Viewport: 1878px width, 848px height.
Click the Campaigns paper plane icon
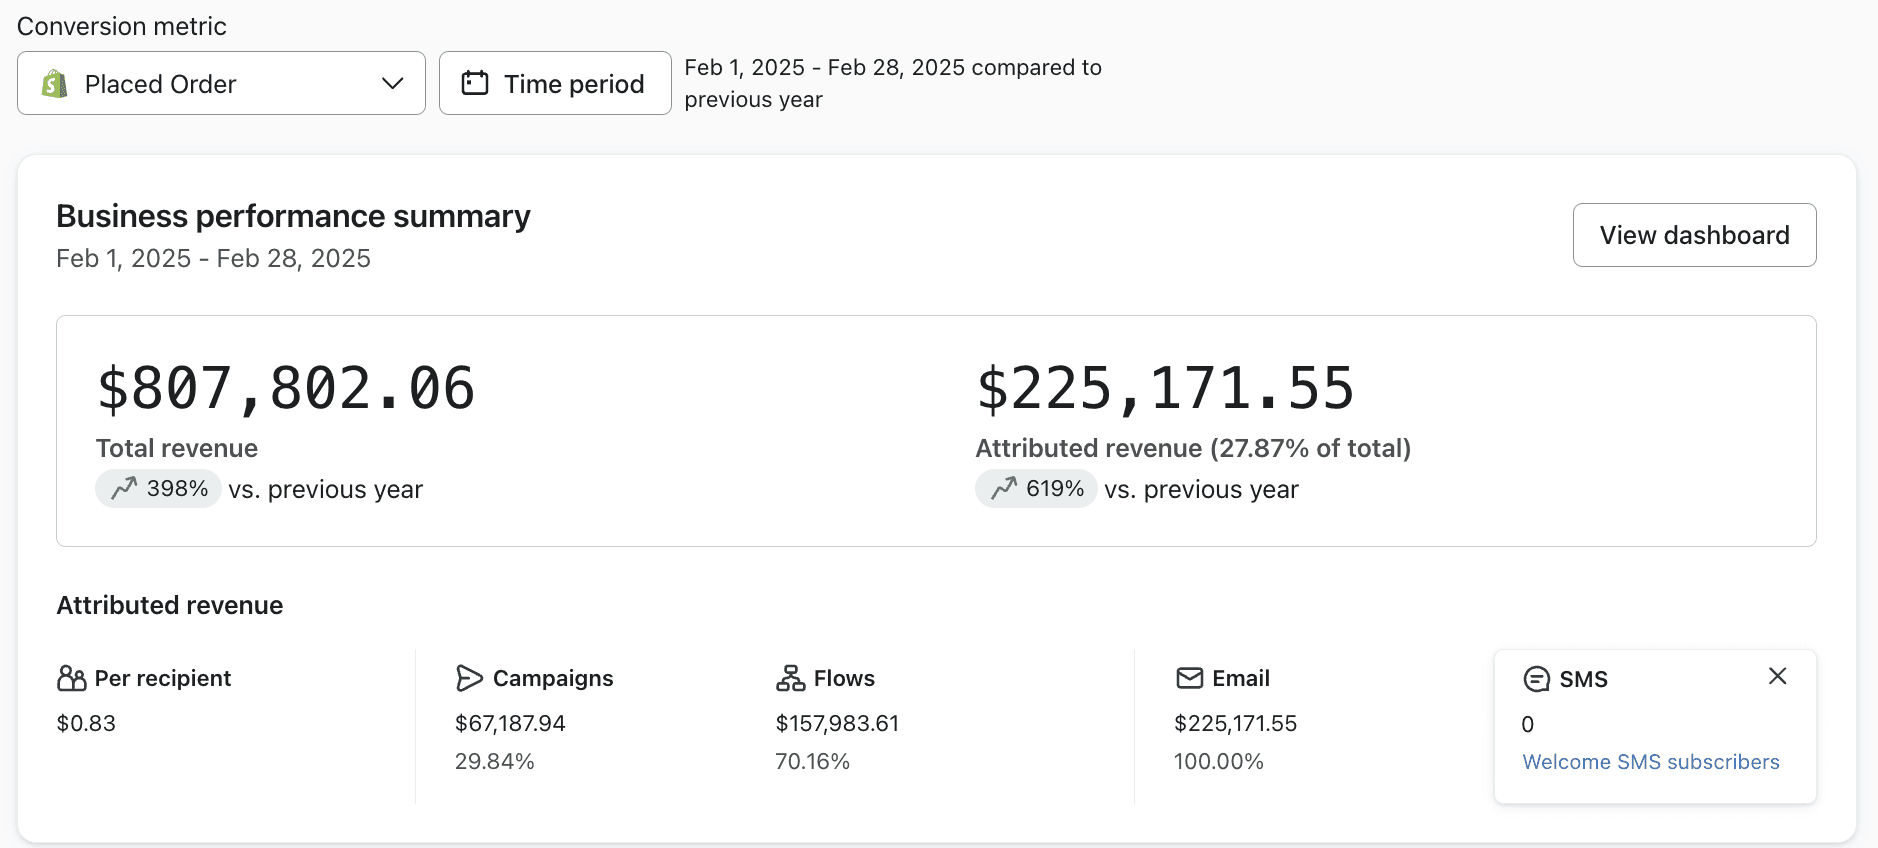[x=469, y=678]
